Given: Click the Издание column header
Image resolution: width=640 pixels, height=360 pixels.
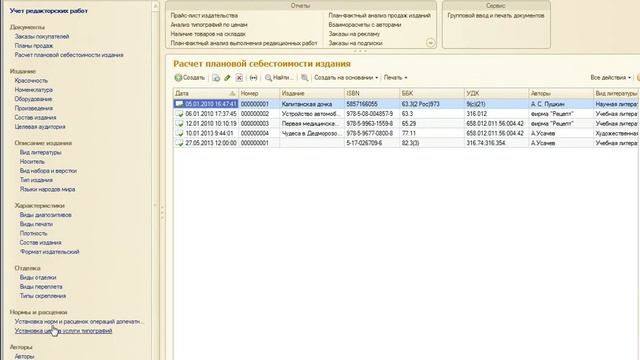Looking at the screenshot, I should pyautogui.click(x=312, y=93).
